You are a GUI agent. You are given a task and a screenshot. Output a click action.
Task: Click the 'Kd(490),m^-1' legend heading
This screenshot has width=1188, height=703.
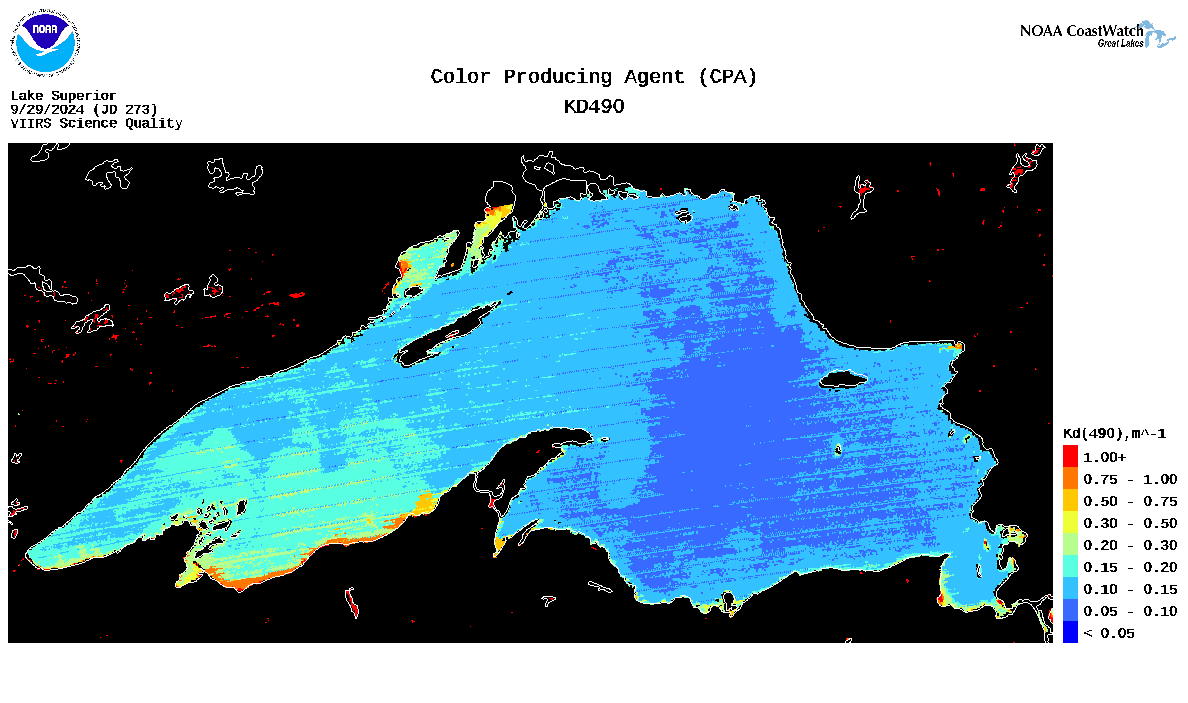click(x=1114, y=433)
